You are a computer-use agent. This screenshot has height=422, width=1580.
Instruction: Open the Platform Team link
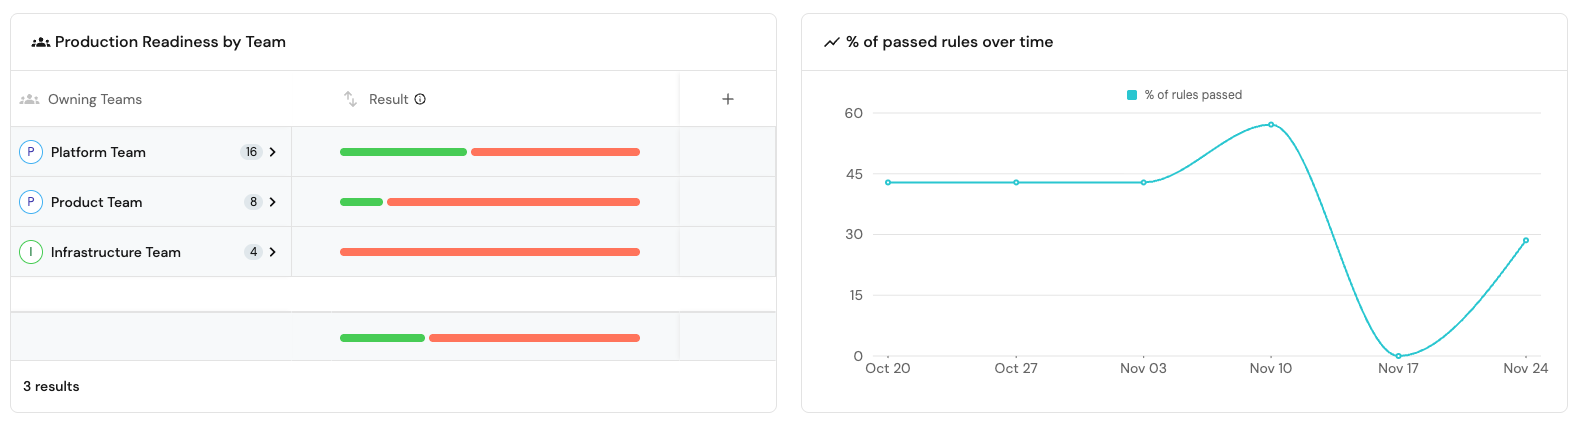[x=98, y=152]
